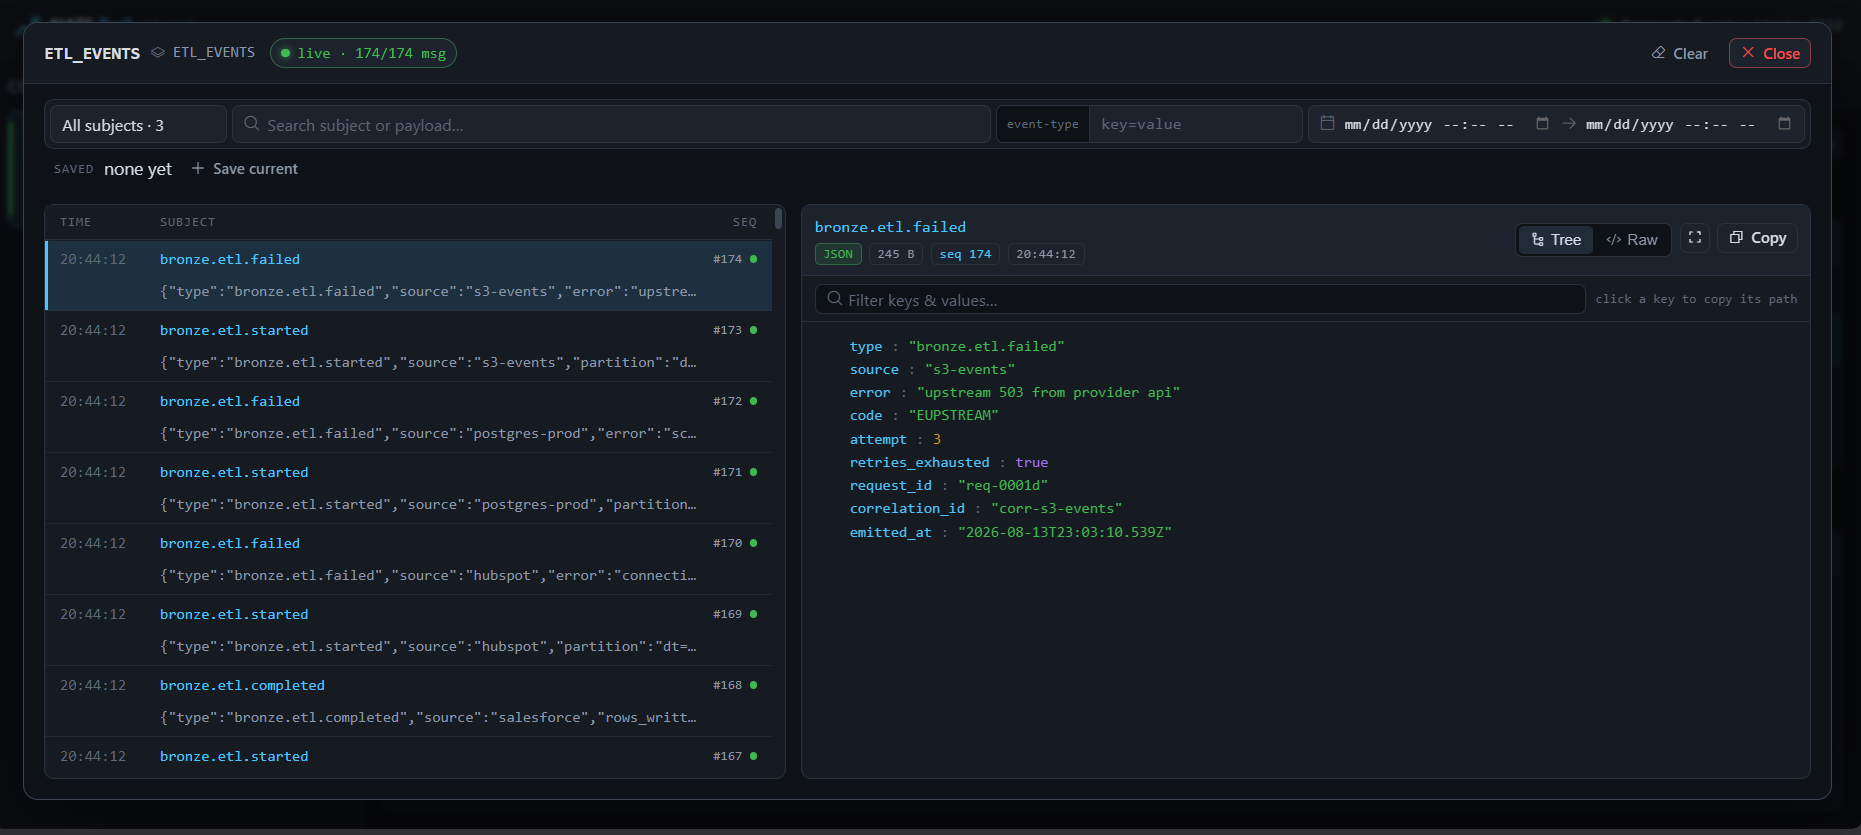This screenshot has width=1861, height=835.
Task: Click the salesforce completed payload preview
Action: (428, 717)
